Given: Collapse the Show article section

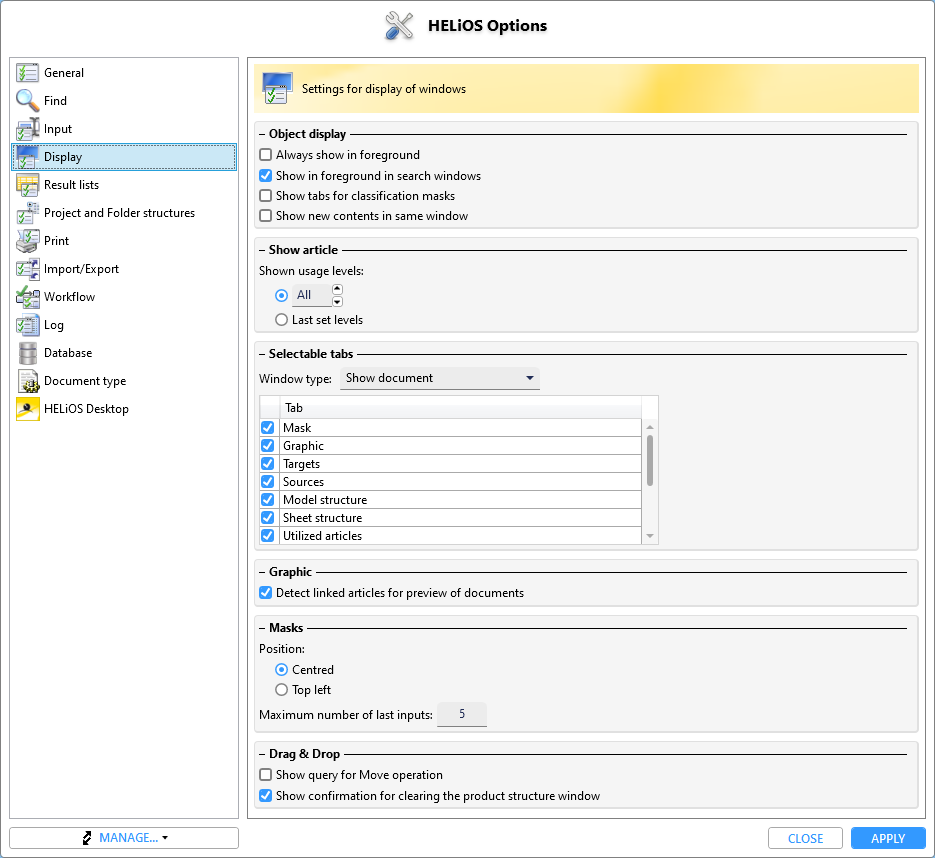Looking at the screenshot, I should (262, 250).
